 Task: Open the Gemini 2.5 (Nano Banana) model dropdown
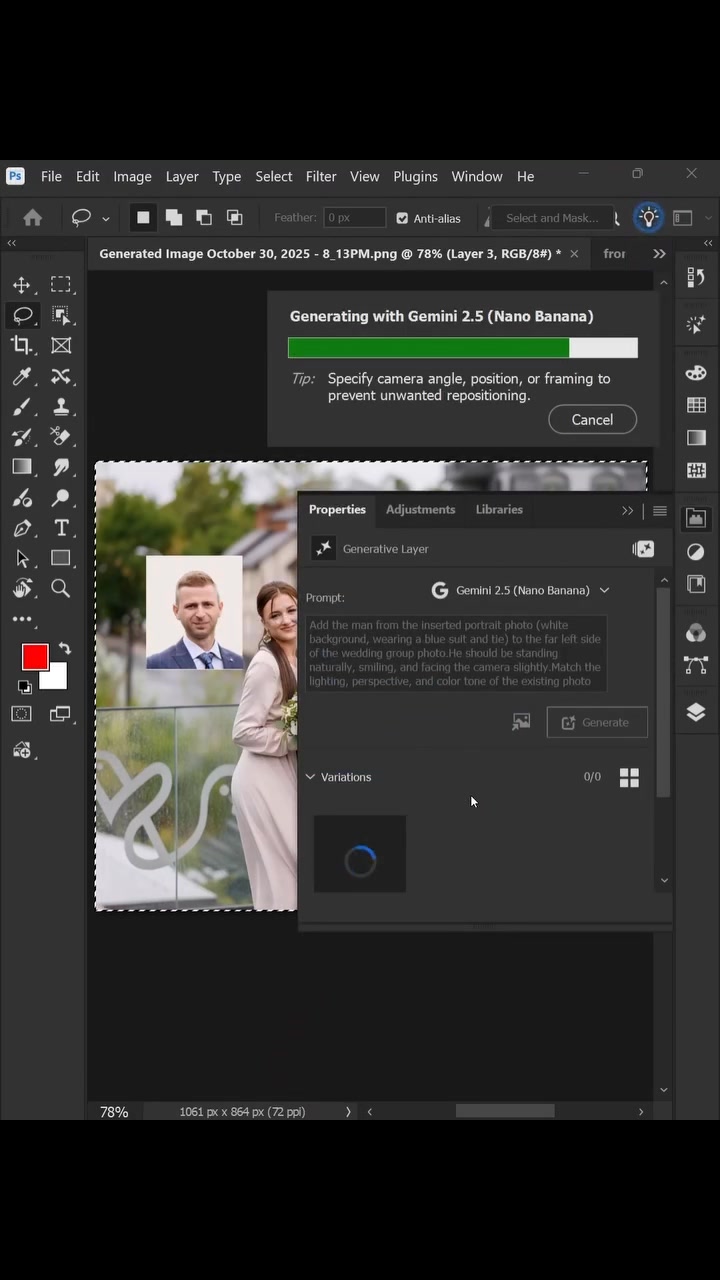click(520, 590)
